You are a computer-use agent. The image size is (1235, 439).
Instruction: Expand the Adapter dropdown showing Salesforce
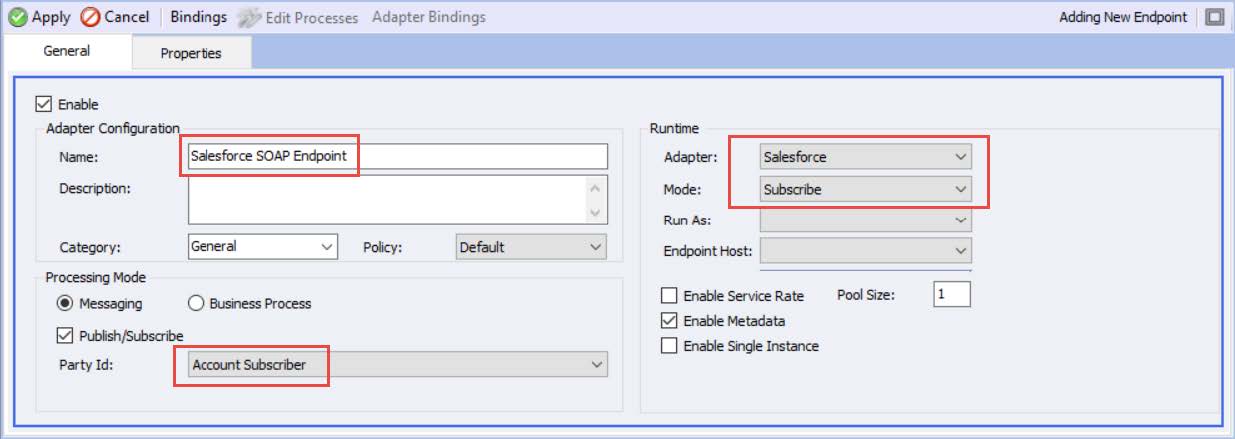[865, 157]
